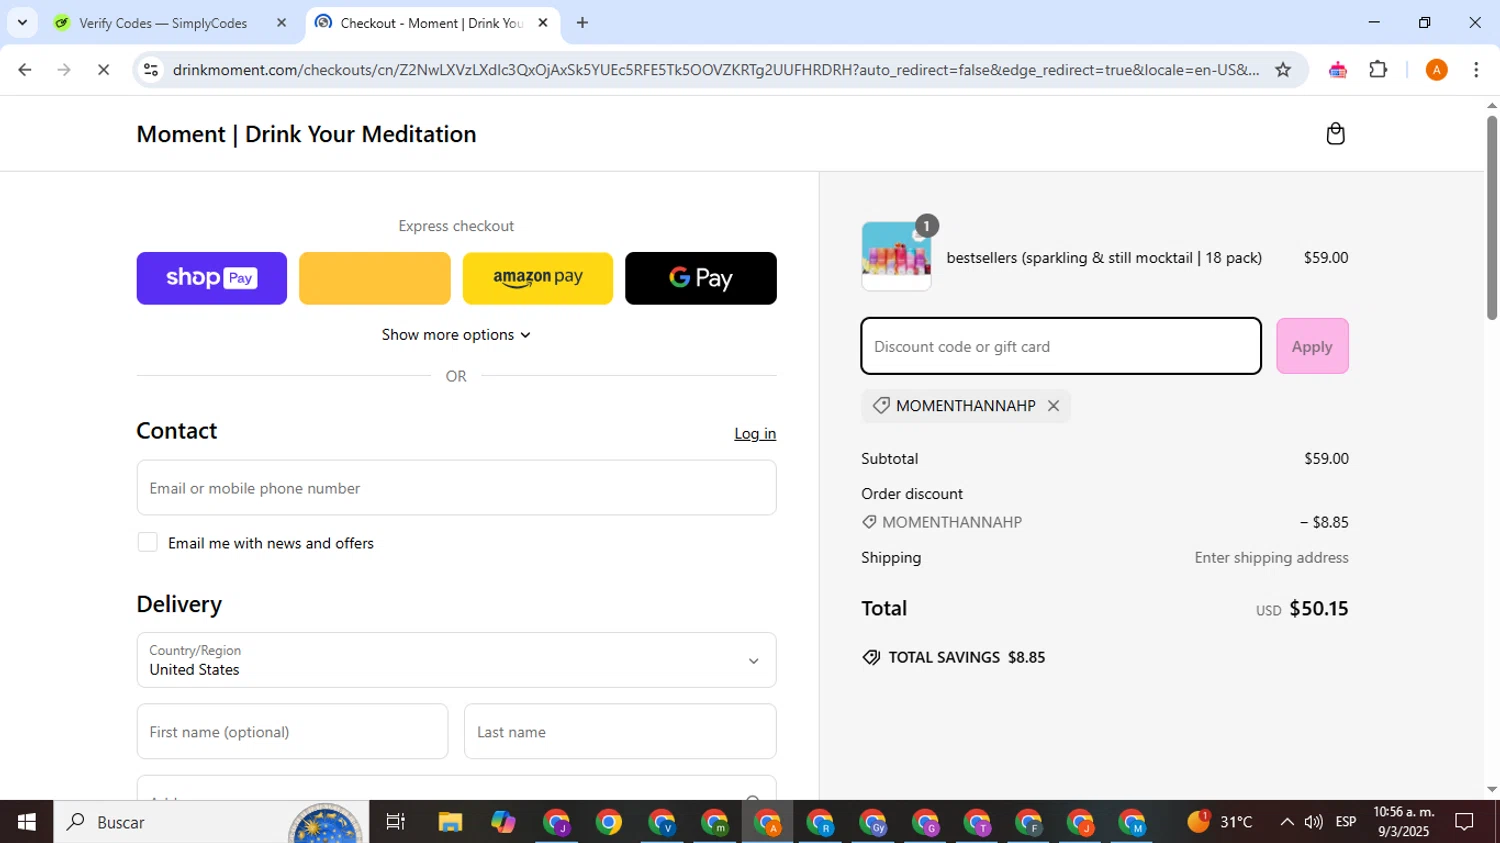Apply the discount code

[x=1312, y=346]
